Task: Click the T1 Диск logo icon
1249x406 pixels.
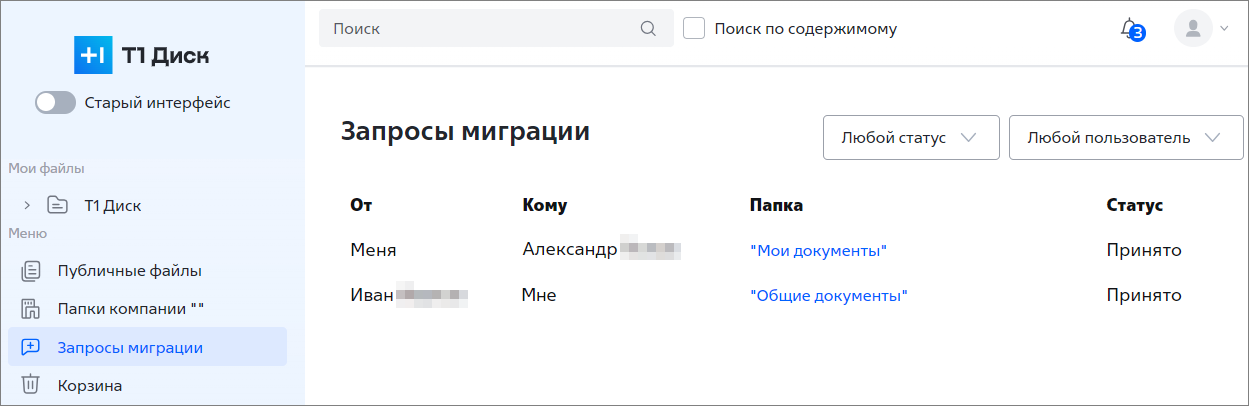Action: (x=94, y=55)
